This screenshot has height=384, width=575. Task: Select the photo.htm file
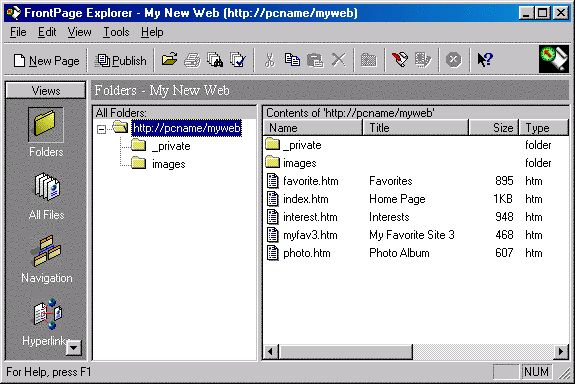coord(307,253)
